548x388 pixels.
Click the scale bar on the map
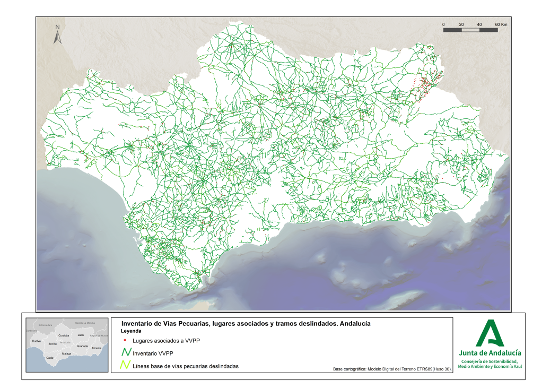point(470,30)
